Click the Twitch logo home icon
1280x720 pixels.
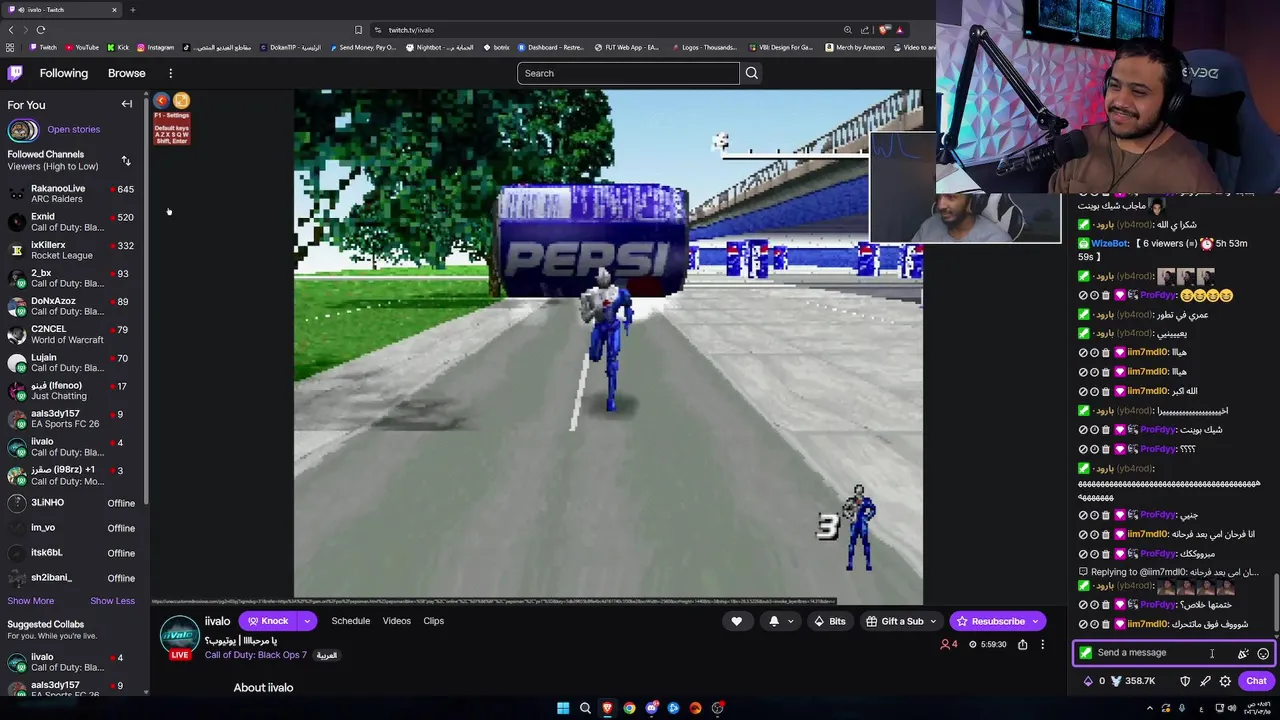coord(15,73)
